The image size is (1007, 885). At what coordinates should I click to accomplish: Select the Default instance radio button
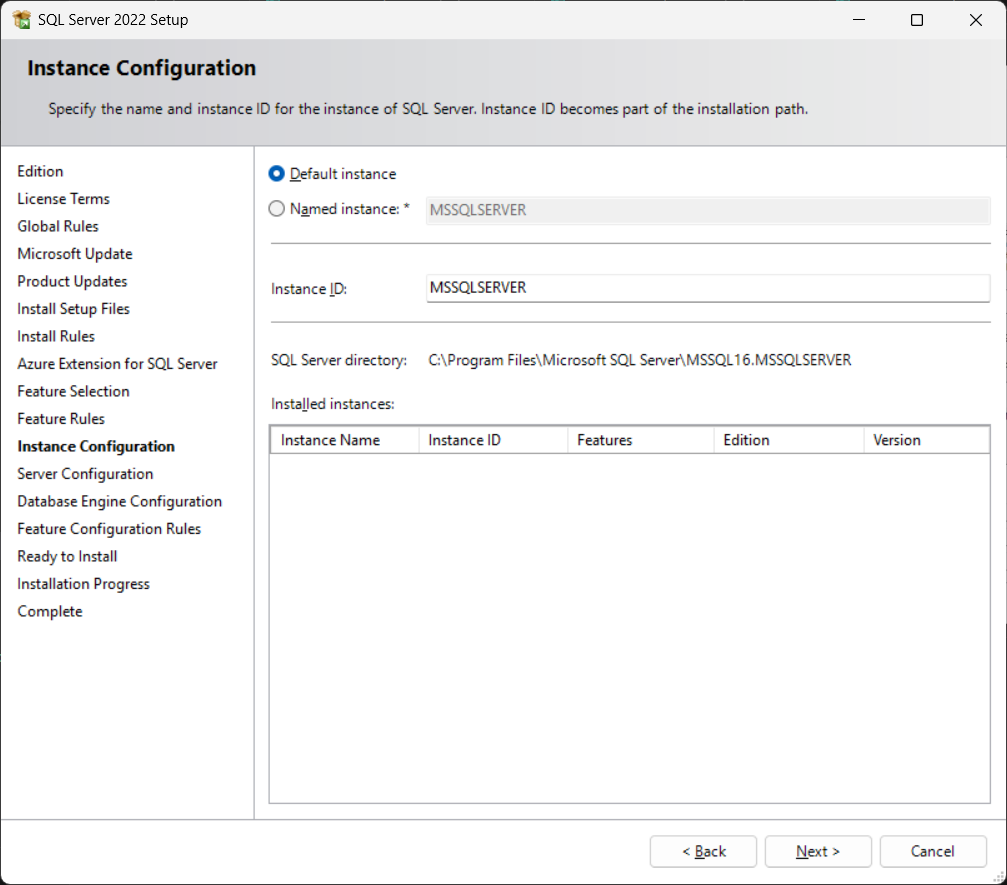[x=277, y=174]
